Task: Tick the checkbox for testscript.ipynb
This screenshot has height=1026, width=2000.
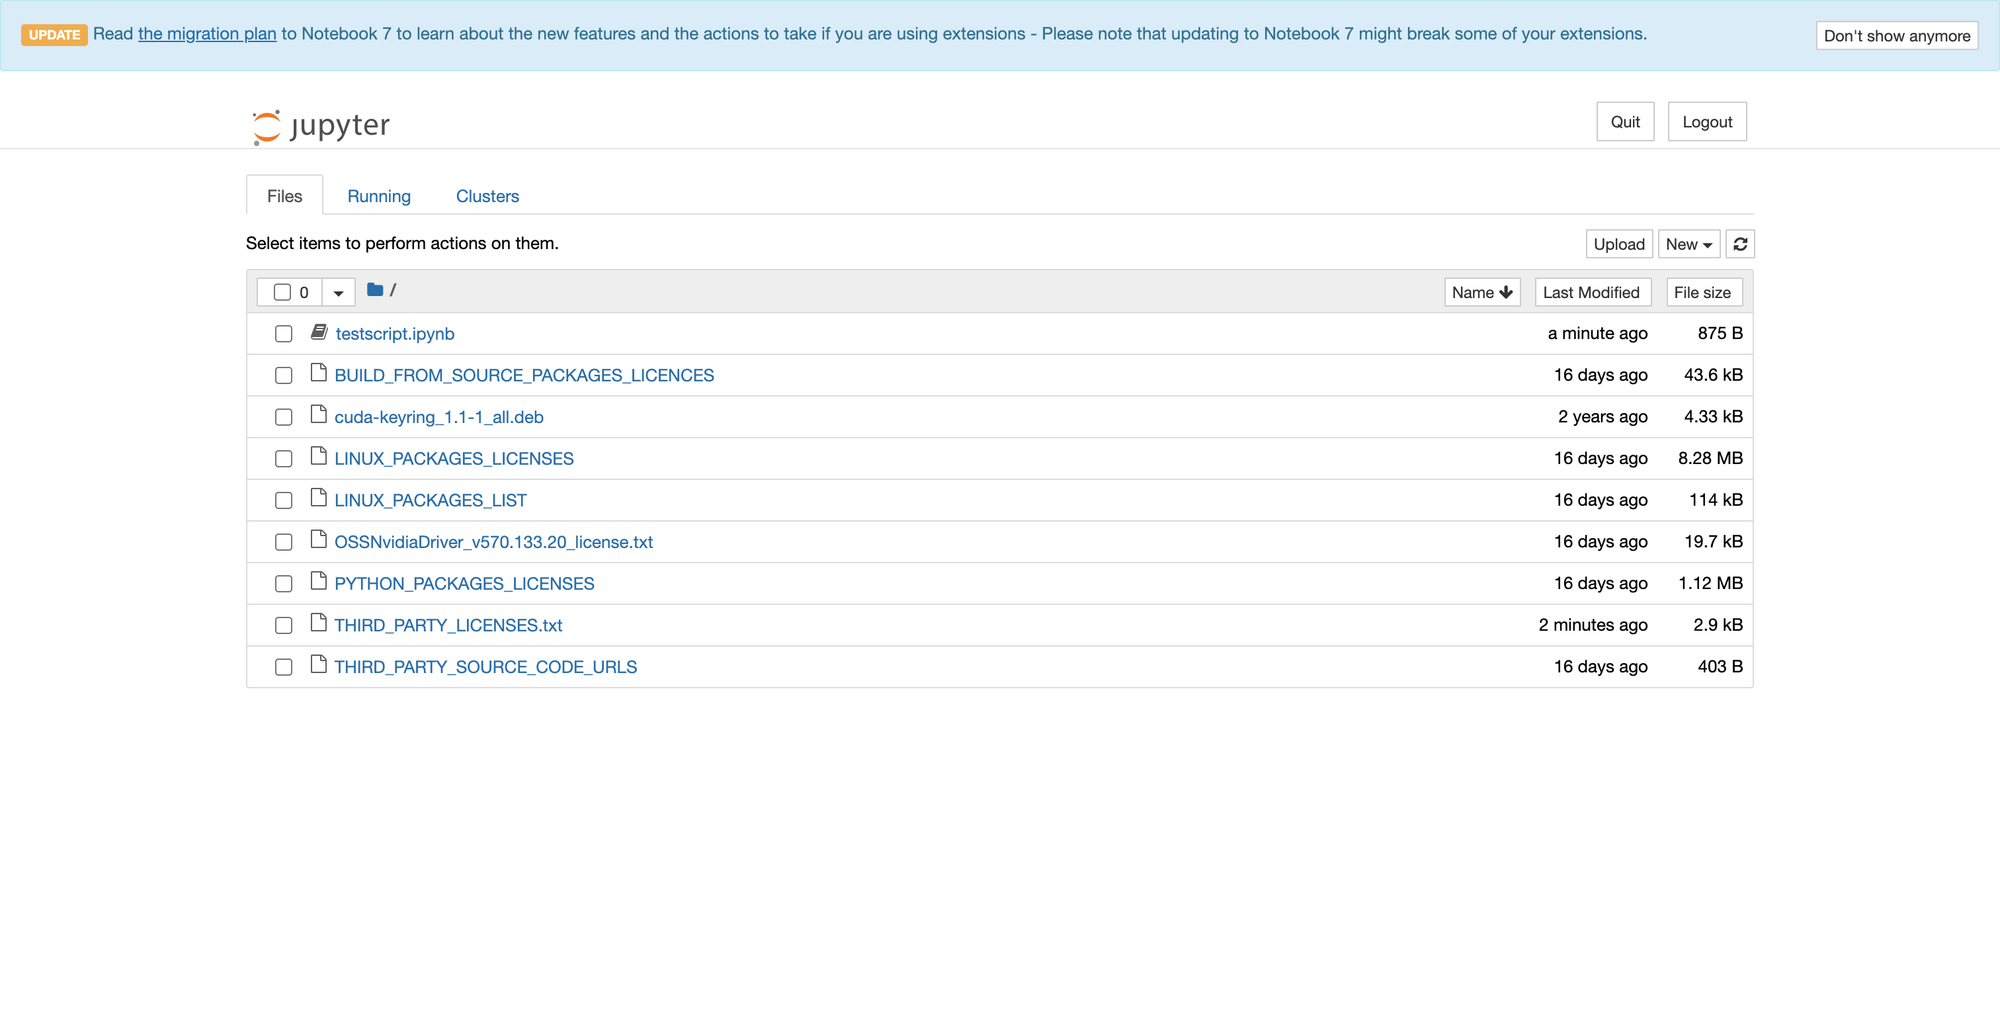Action: pos(284,334)
